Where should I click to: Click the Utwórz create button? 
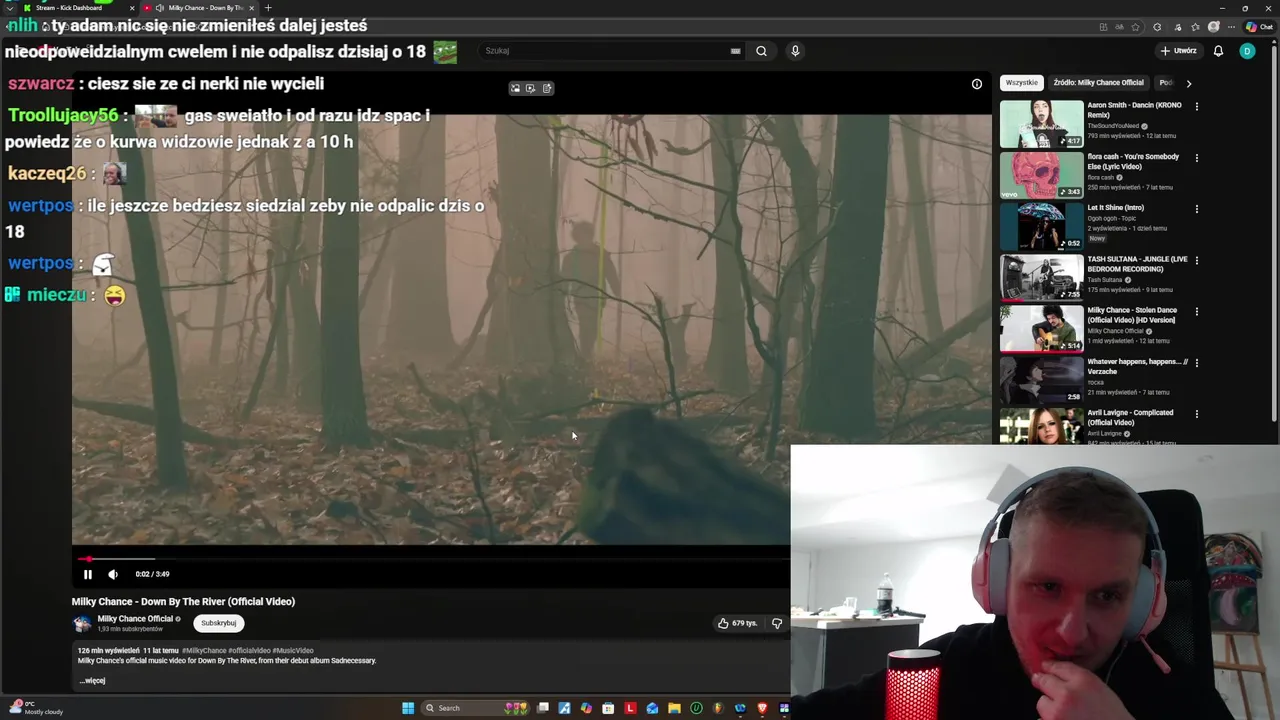point(1178,51)
